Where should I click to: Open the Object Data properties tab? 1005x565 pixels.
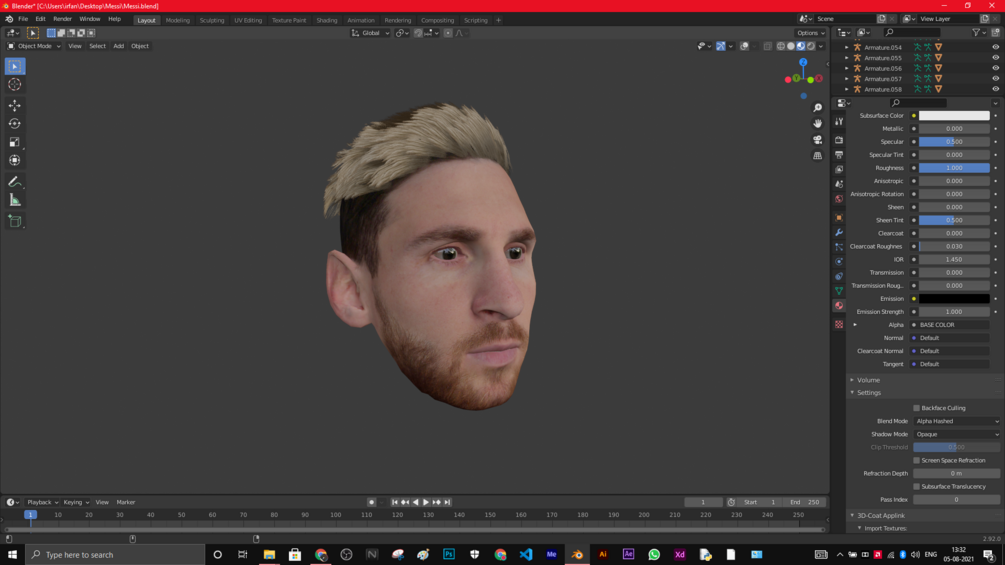click(x=839, y=291)
